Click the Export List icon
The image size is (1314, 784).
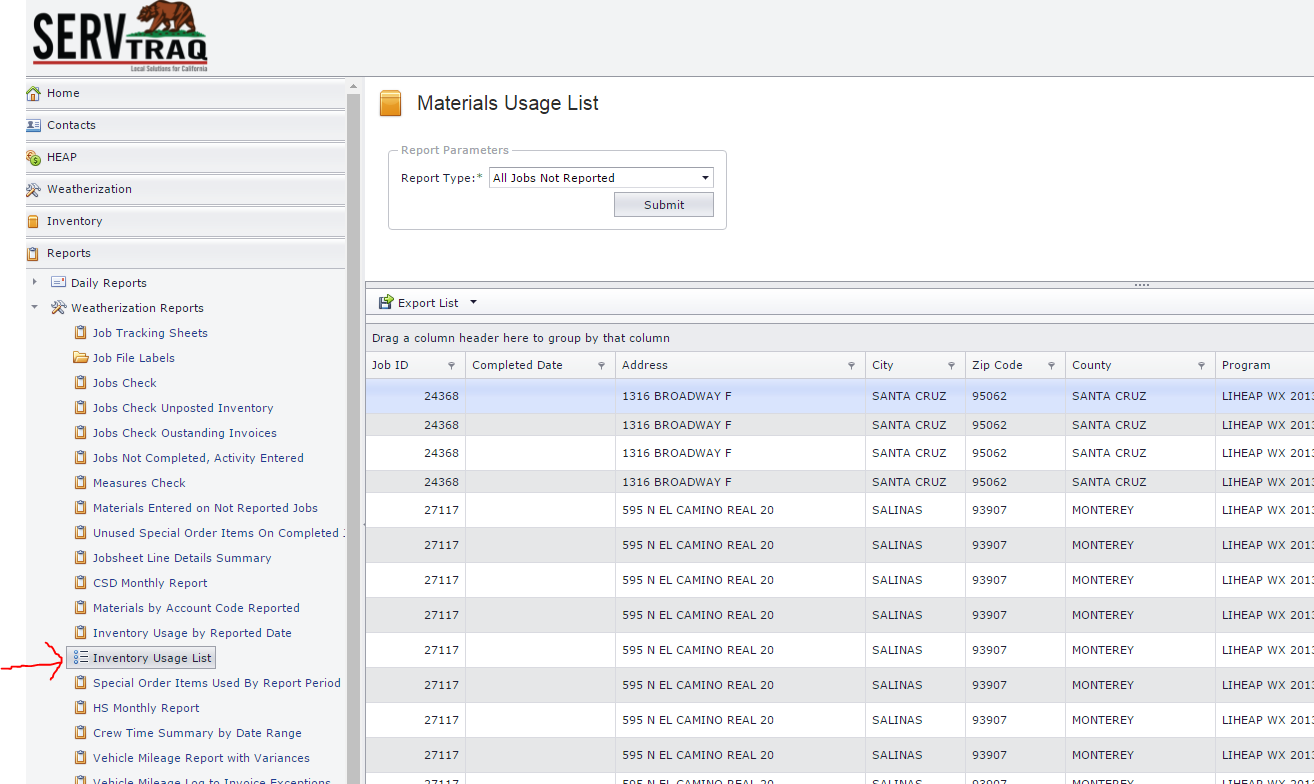(x=384, y=302)
